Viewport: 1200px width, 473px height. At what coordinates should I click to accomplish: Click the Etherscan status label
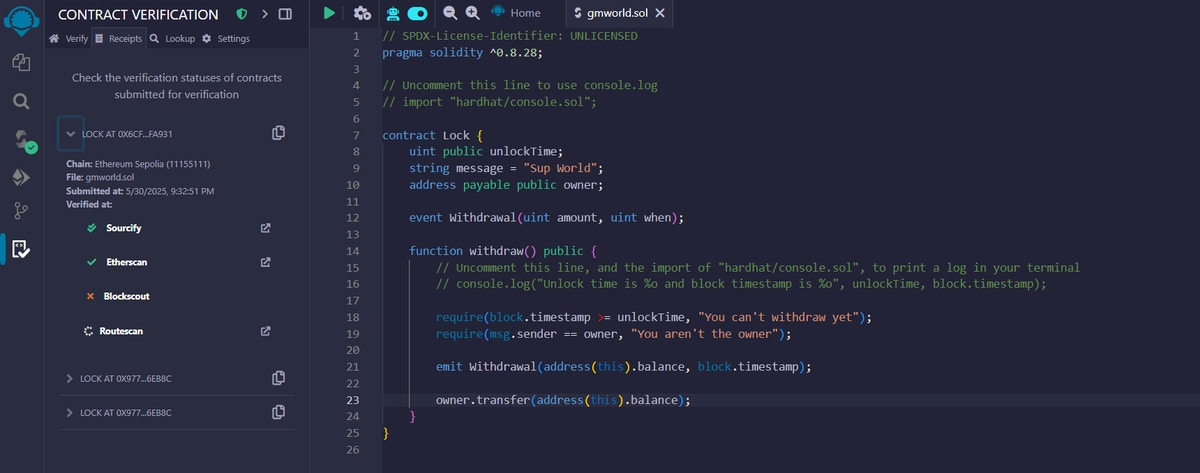click(127, 262)
